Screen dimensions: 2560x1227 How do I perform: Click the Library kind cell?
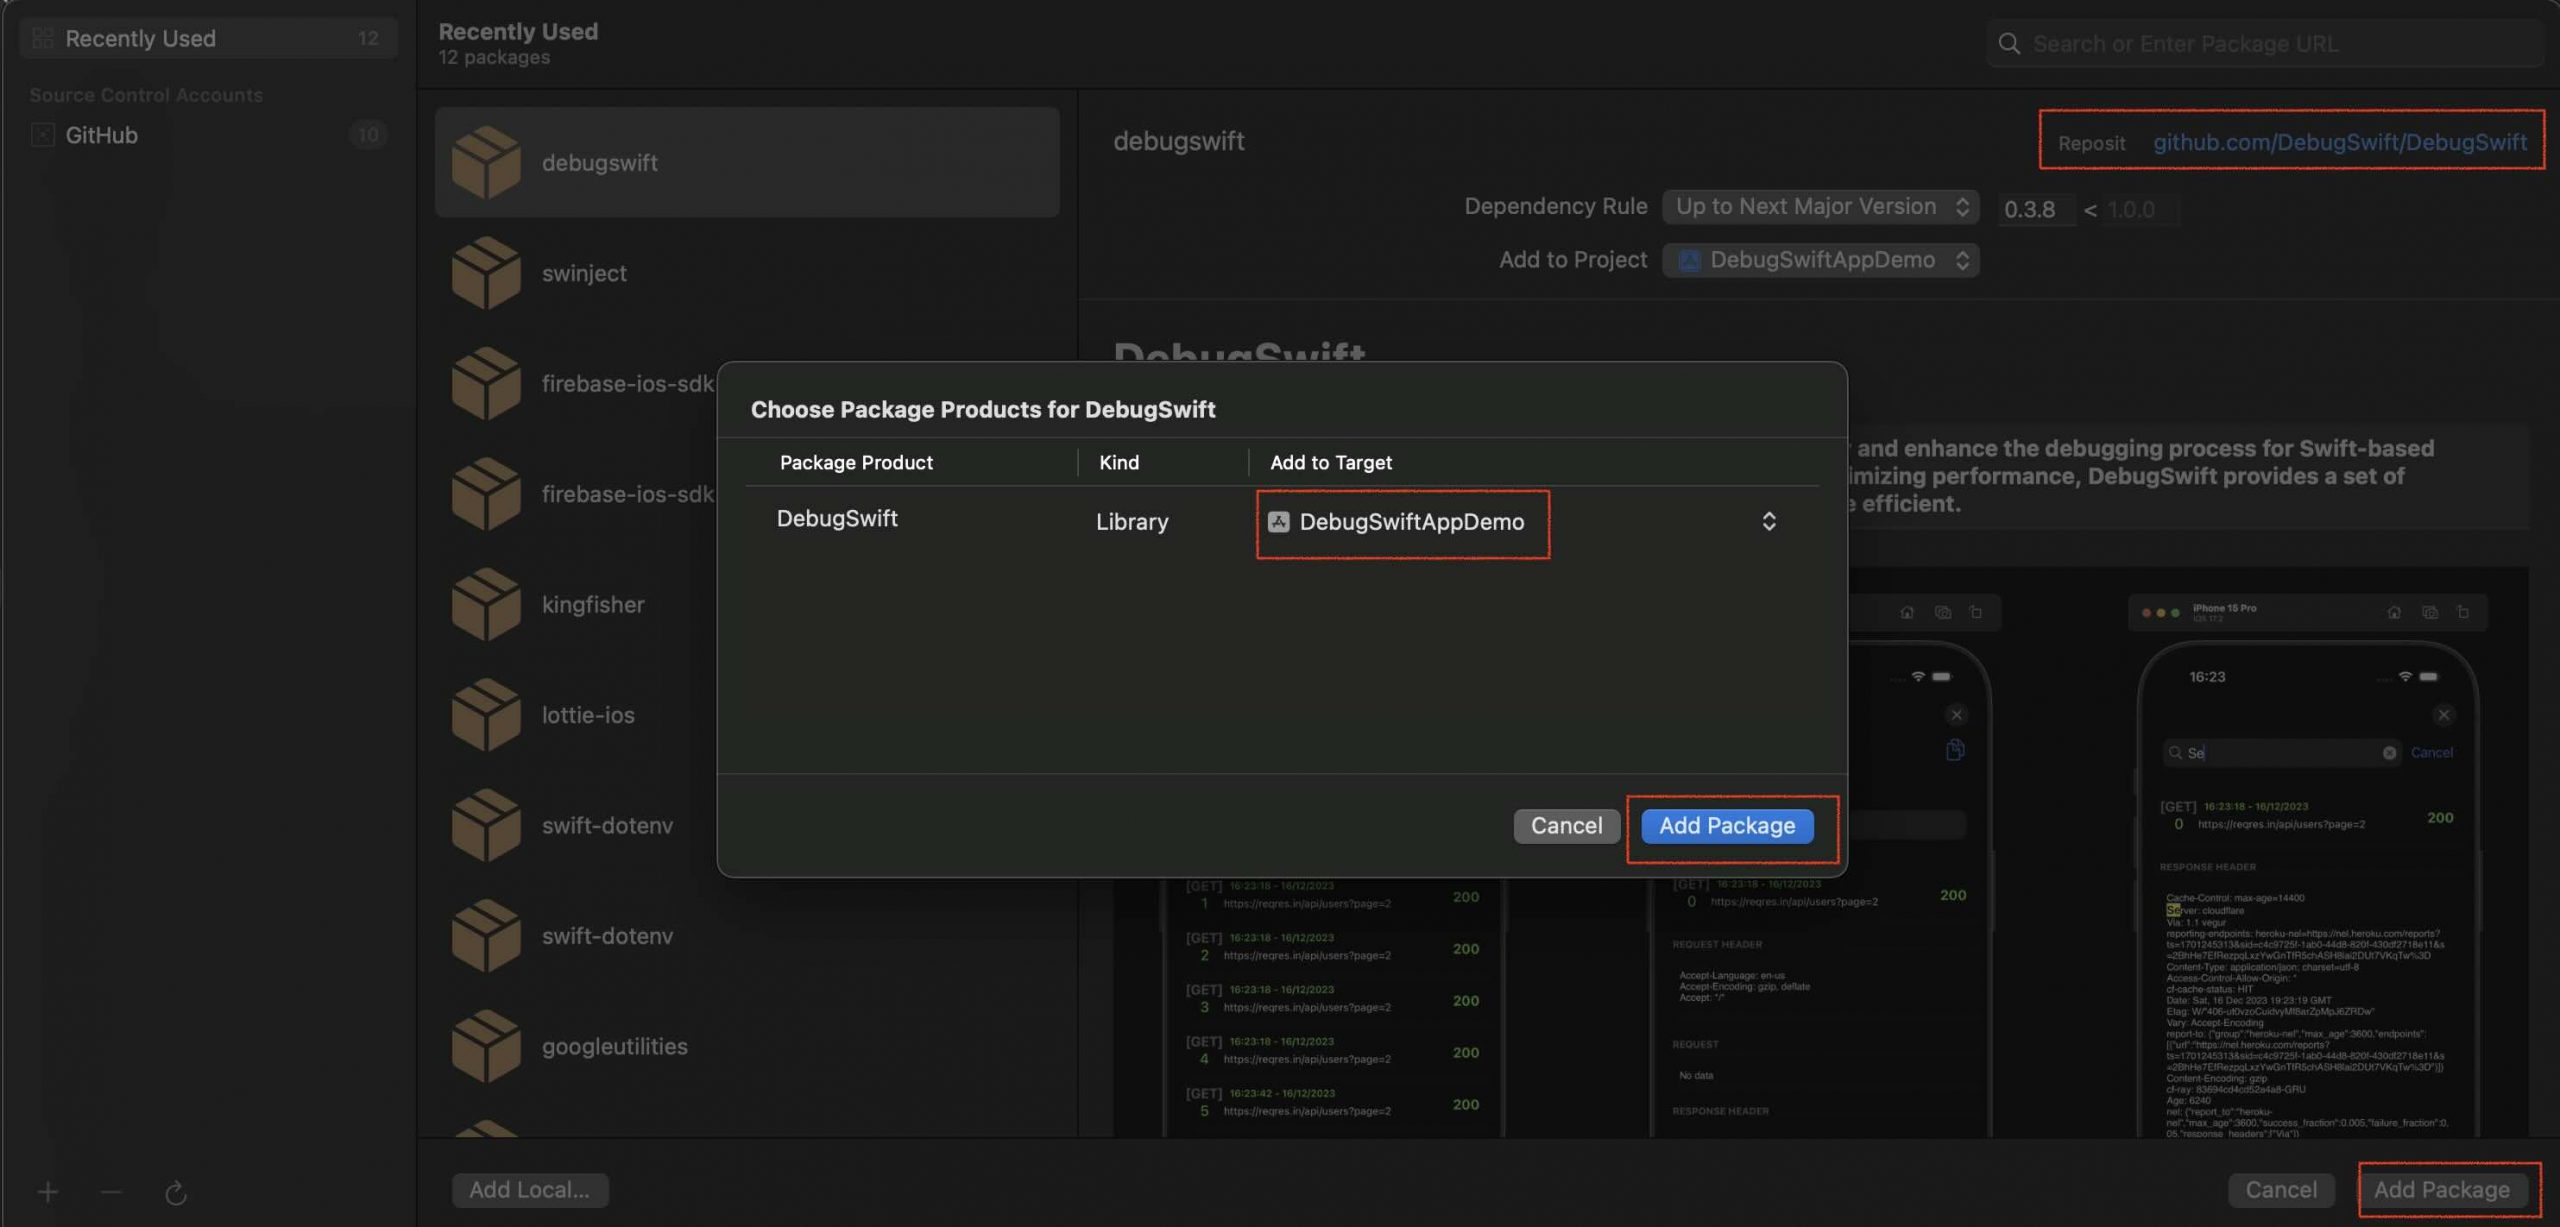click(1132, 522)
